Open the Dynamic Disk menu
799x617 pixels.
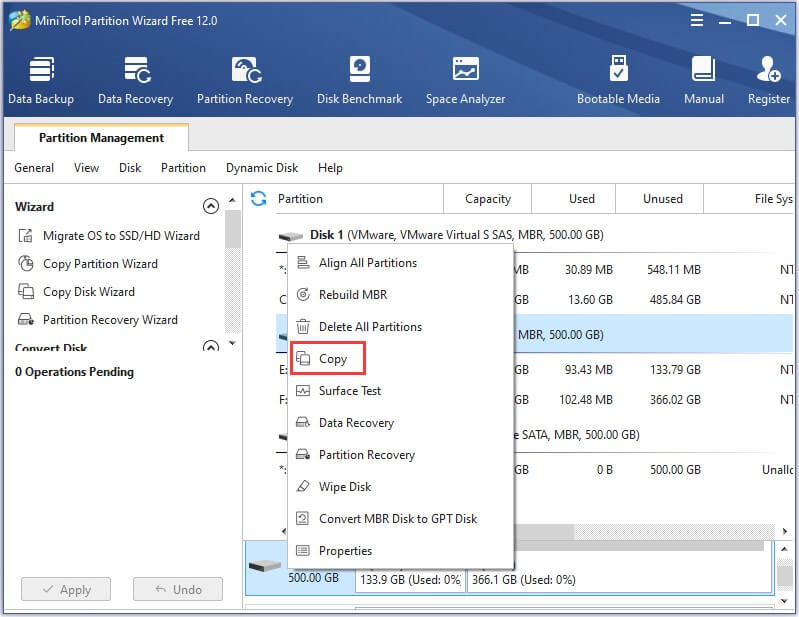(262, 168)
